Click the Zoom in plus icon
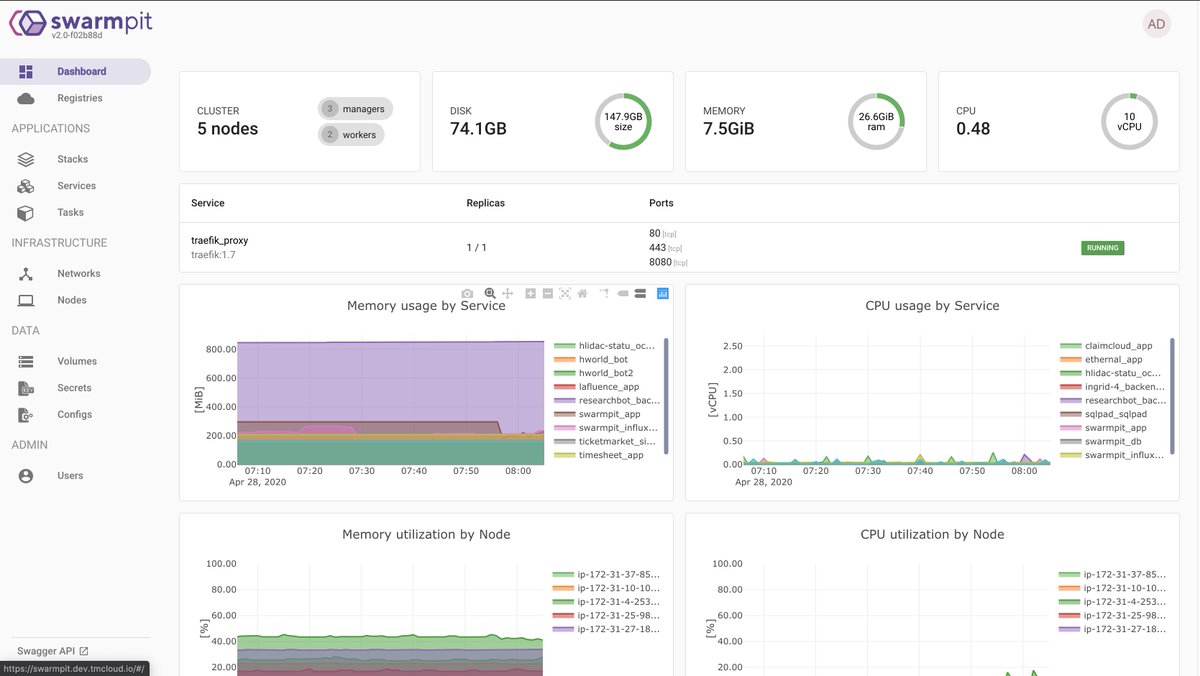Image resolution: width=1200 pixels, height=676 pixels. (531, 293)
